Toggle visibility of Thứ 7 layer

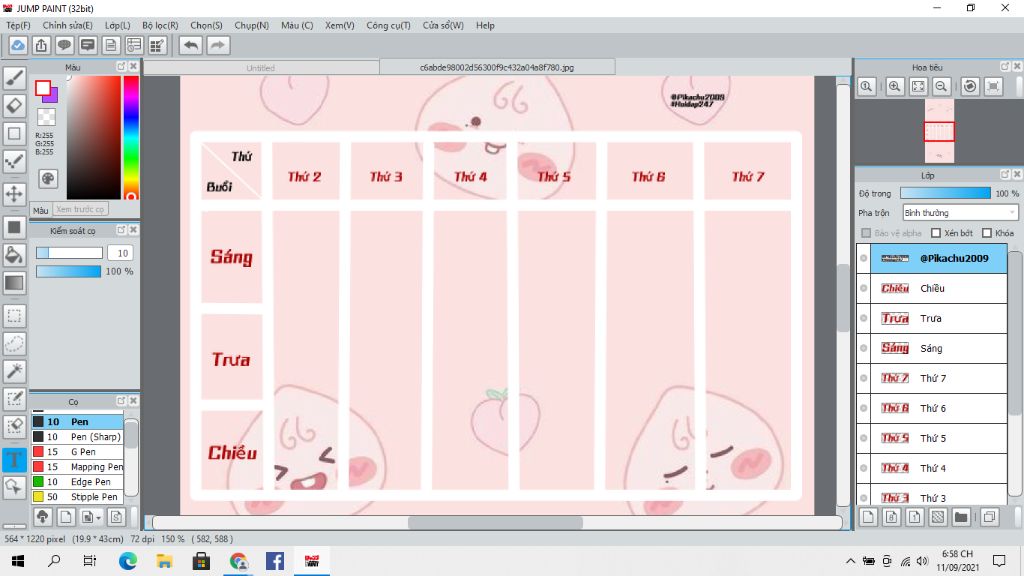[863, 378]
